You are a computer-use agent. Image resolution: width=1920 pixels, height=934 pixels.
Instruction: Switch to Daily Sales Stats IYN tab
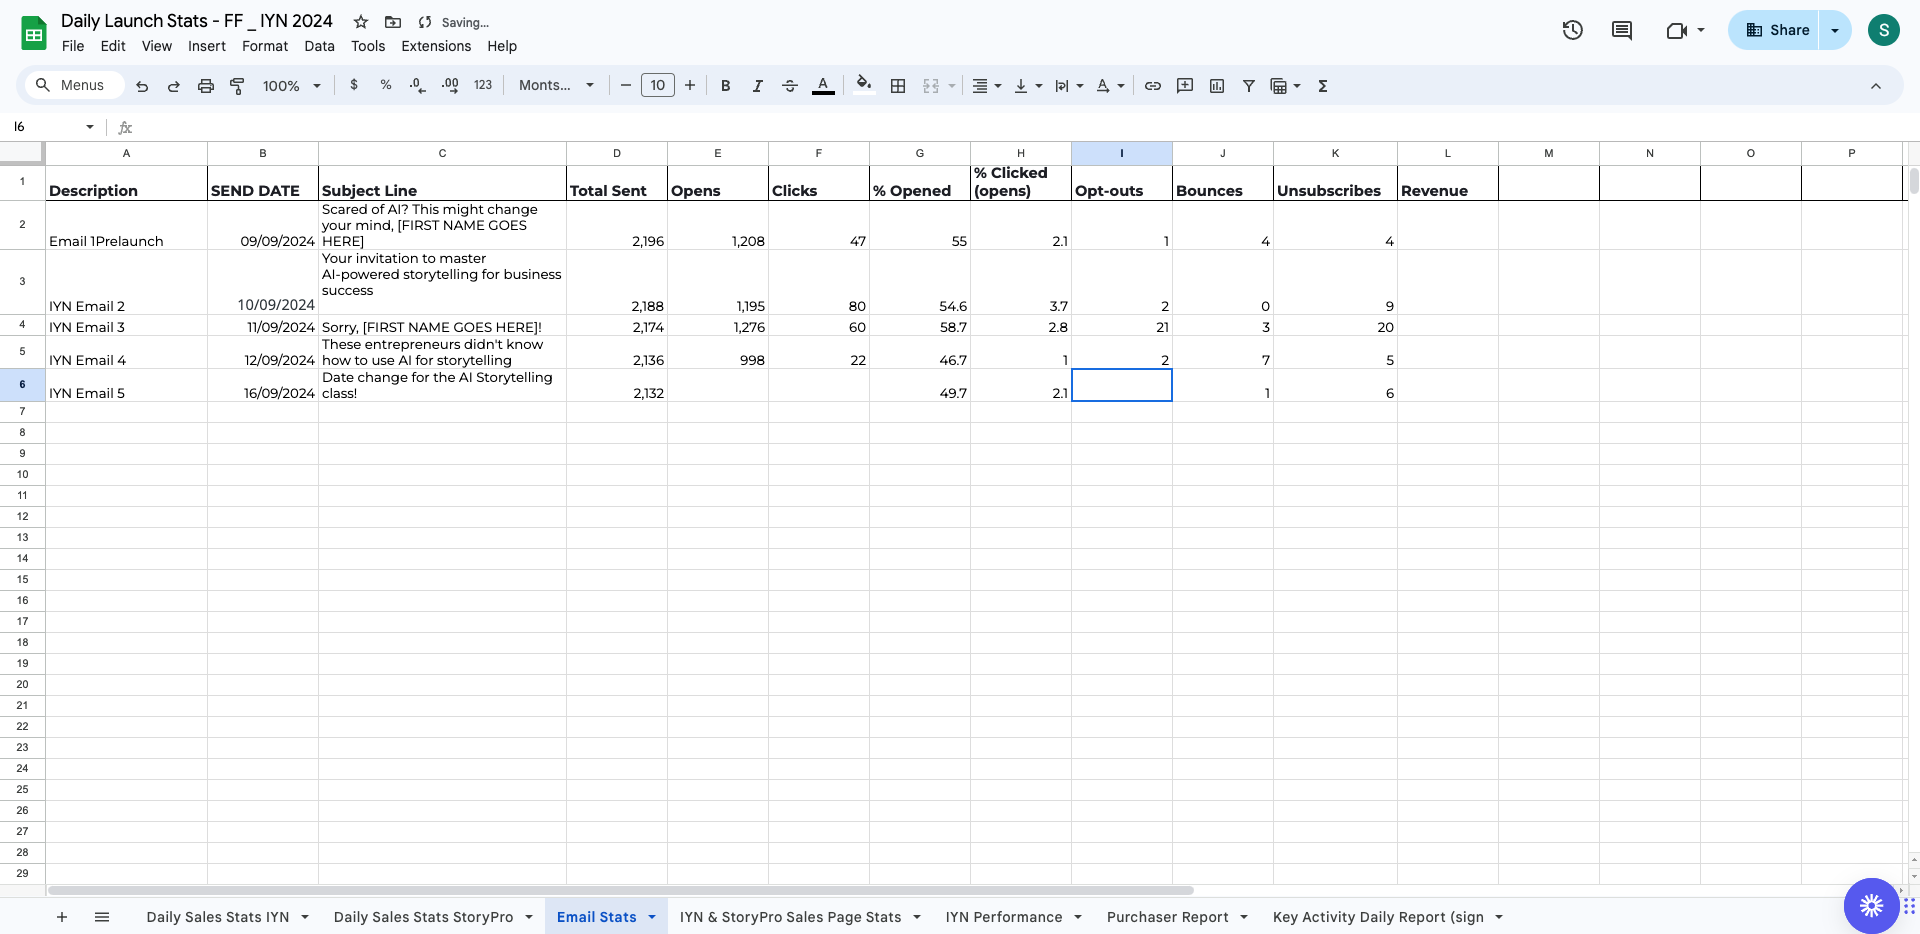point(218,917)
